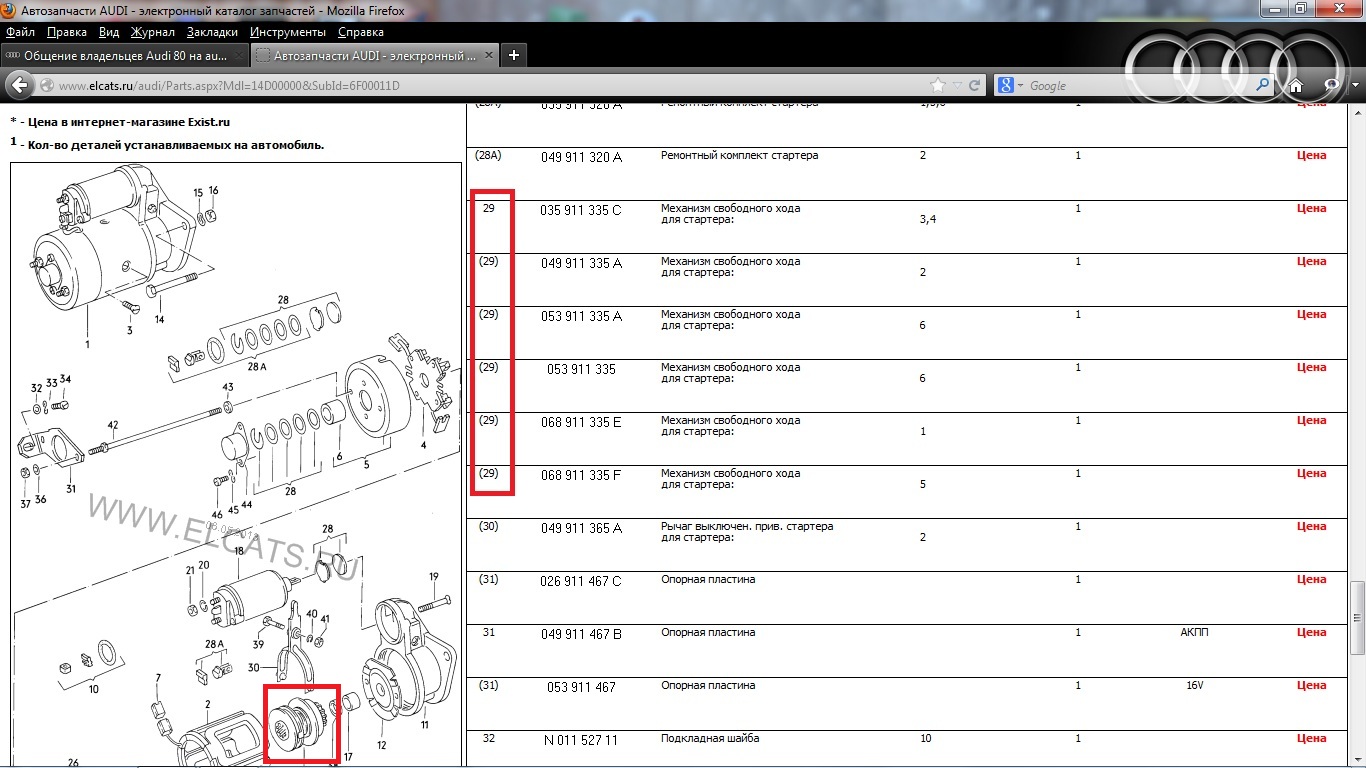The height and width of the screenshot is (768, 1366).
Task: Click the АКПП note for 049 911 467 B
Action: pos(1194,633)
